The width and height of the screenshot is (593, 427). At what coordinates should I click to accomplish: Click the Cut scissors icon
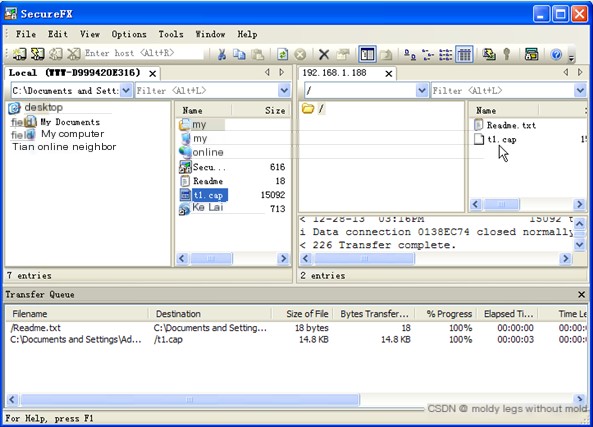pyautogui.click(x=222, y=54)
